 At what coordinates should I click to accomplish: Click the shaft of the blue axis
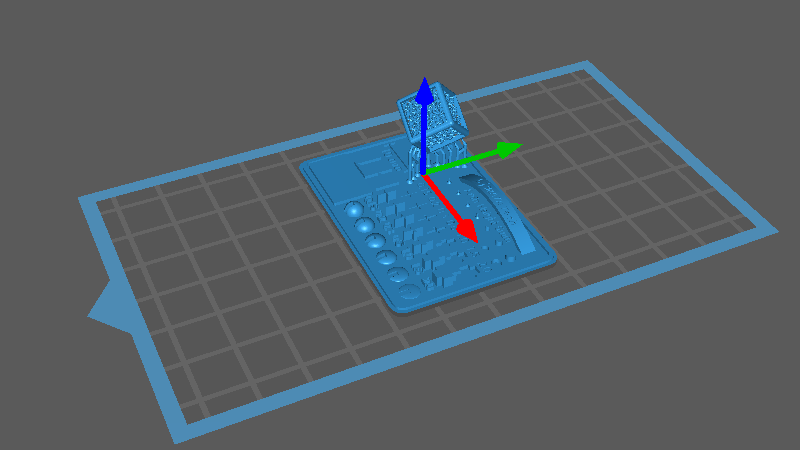[425, 135]
